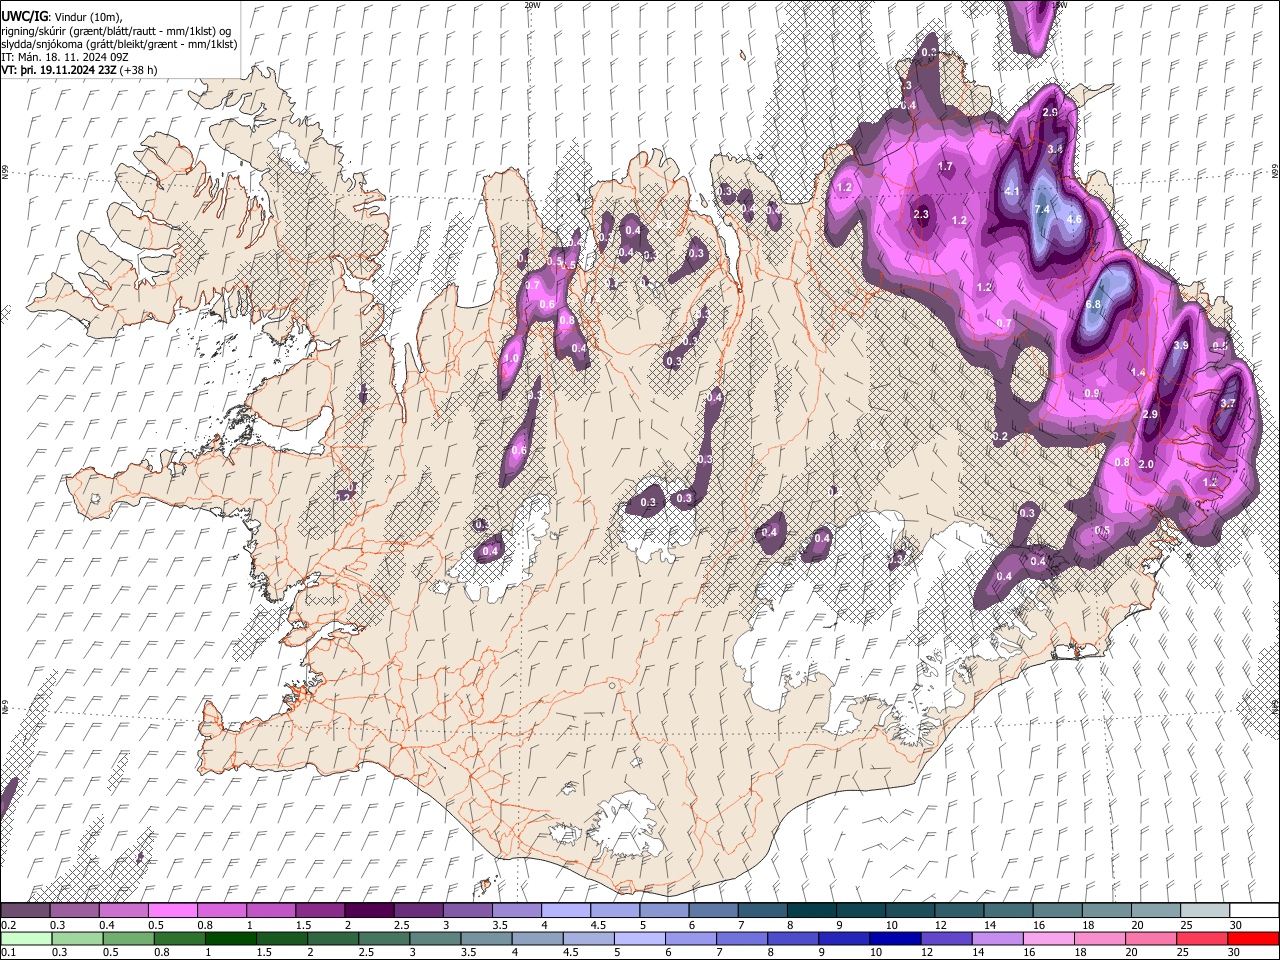Click the 2.0 precipitation value
The height and width of the screenshot is (960, 1280).
(x=1146, y=464)
